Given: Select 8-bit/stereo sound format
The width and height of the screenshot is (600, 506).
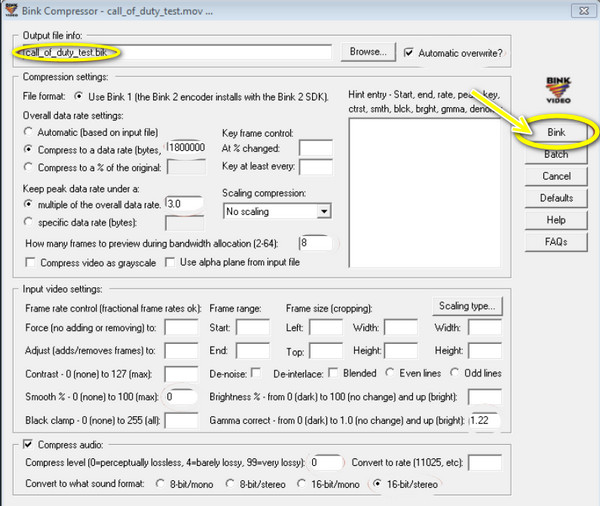Looking at the screenshot, I should pyautogui.click(x=230, y=484).
